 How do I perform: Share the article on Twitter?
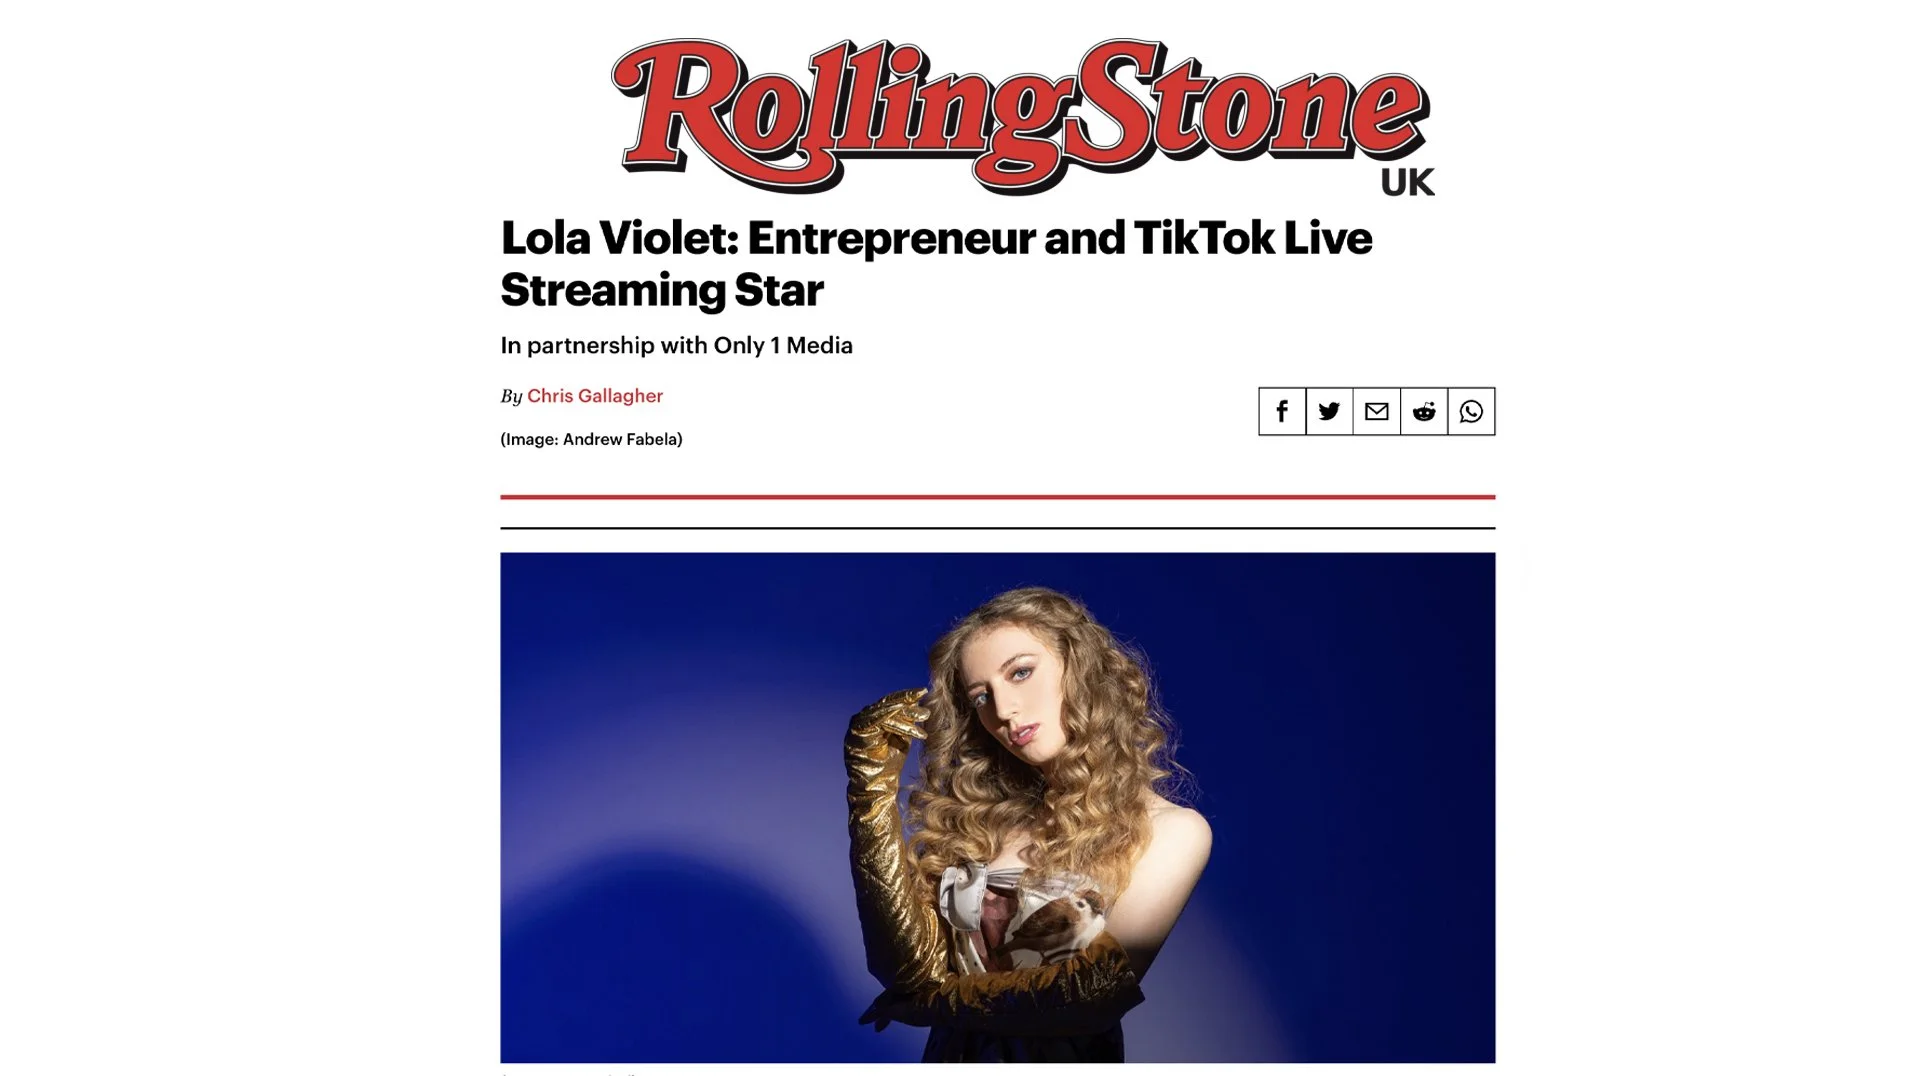coord(1329,411)
